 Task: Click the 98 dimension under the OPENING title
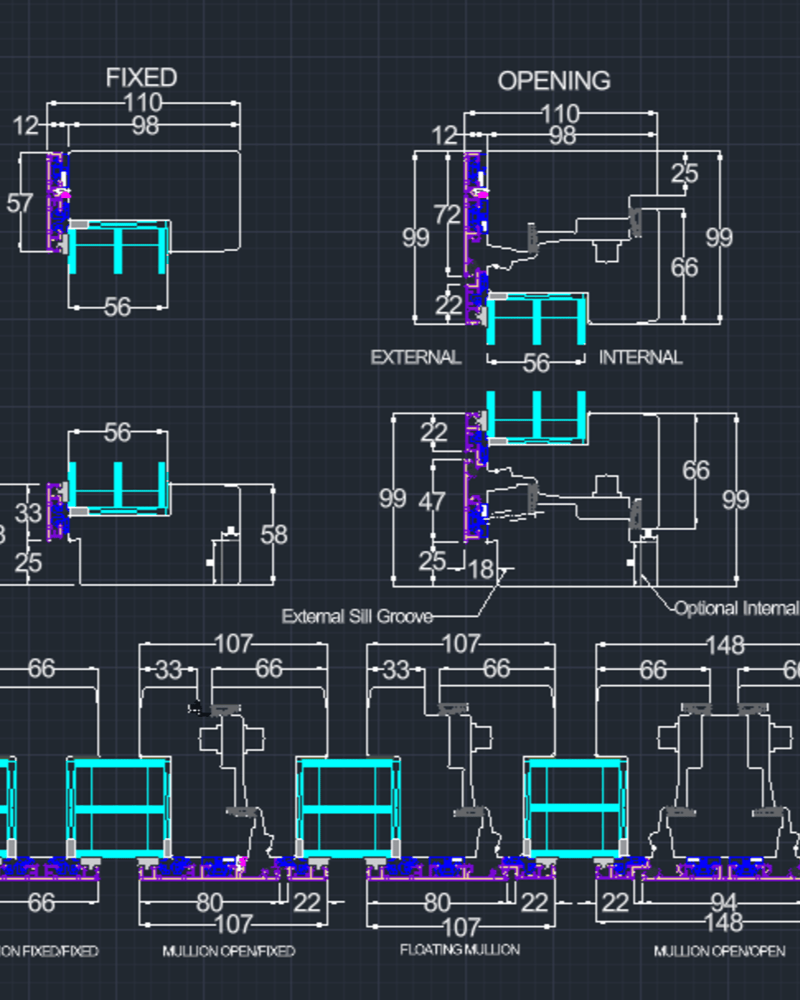(562, 135)
